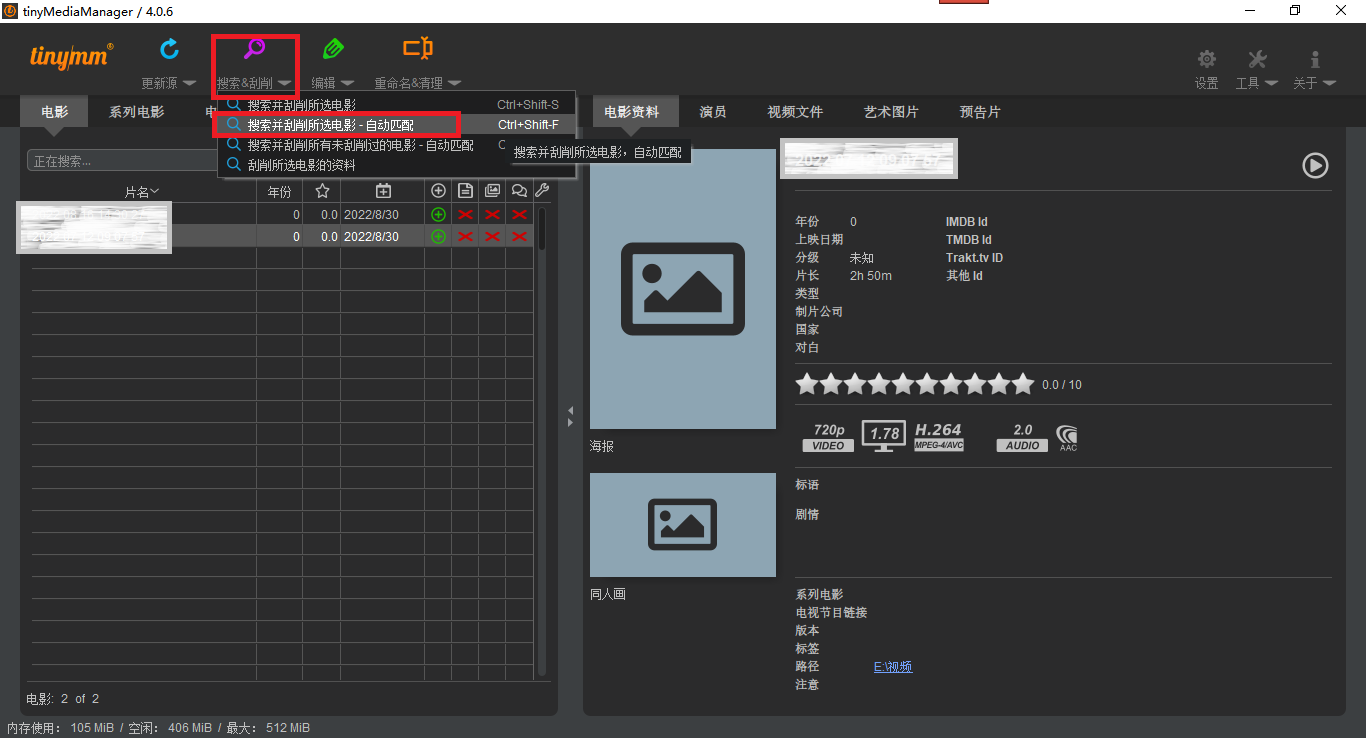Click the orange 重命名&清理 icon
This screenshot has height=738, width=1366.
pos(418,48)
